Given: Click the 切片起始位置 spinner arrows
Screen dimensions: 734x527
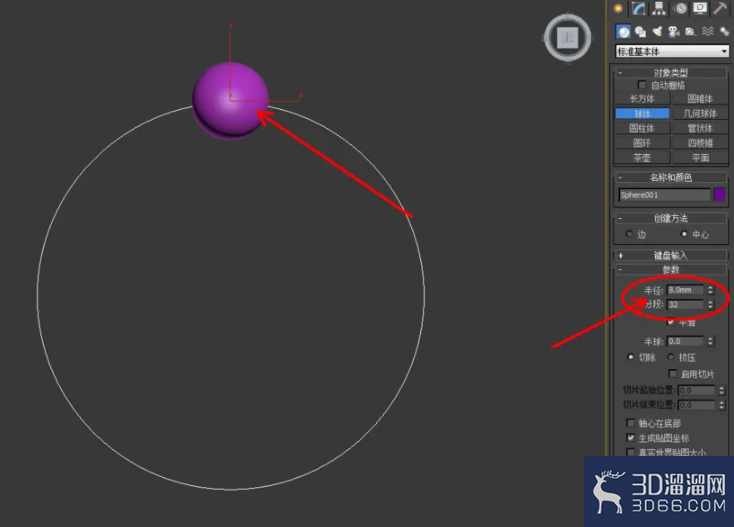Looking at the screenshot, I should [x=722, y=390].
